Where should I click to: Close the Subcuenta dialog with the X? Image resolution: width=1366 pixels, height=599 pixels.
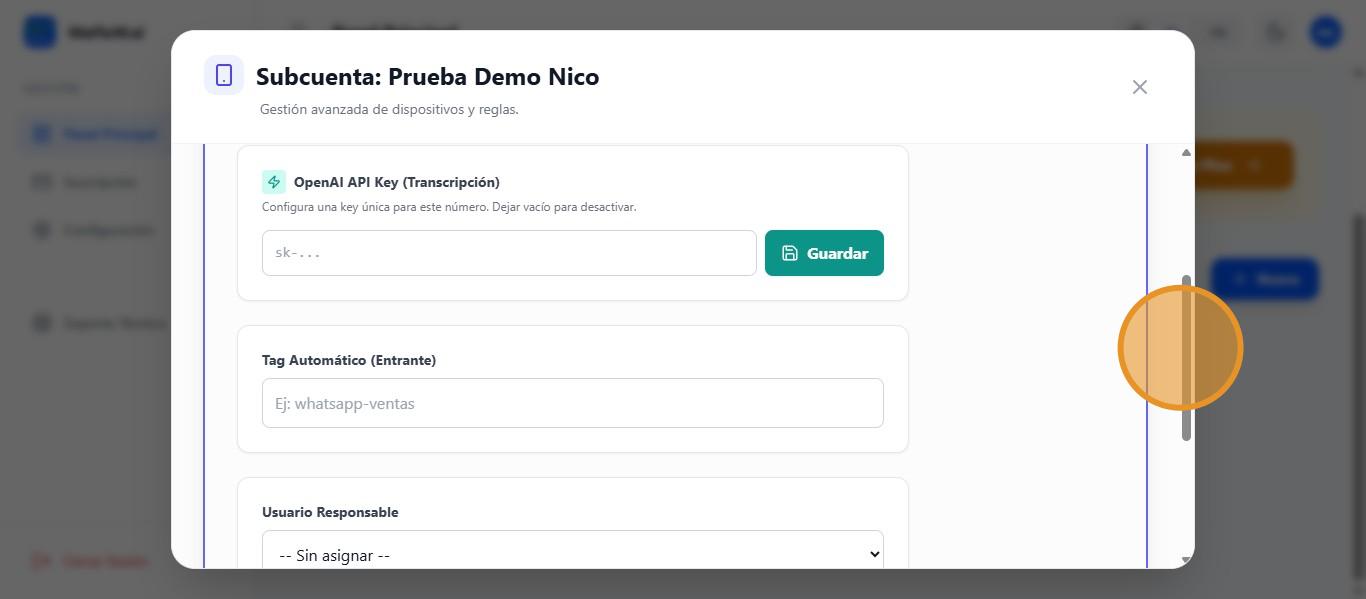click(x=1139, y=87)
